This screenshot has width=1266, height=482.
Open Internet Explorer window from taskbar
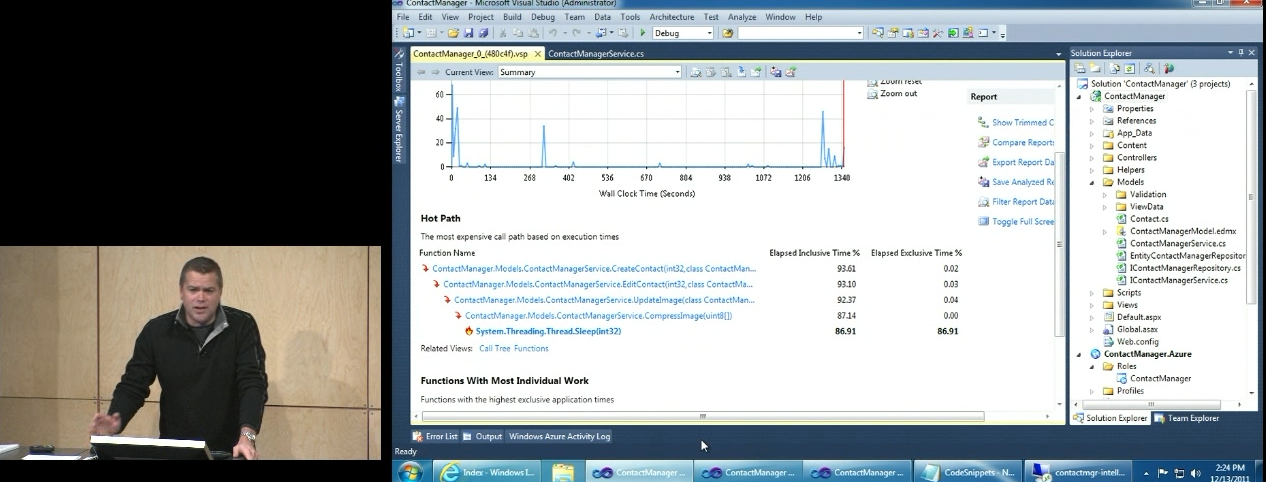489,472
